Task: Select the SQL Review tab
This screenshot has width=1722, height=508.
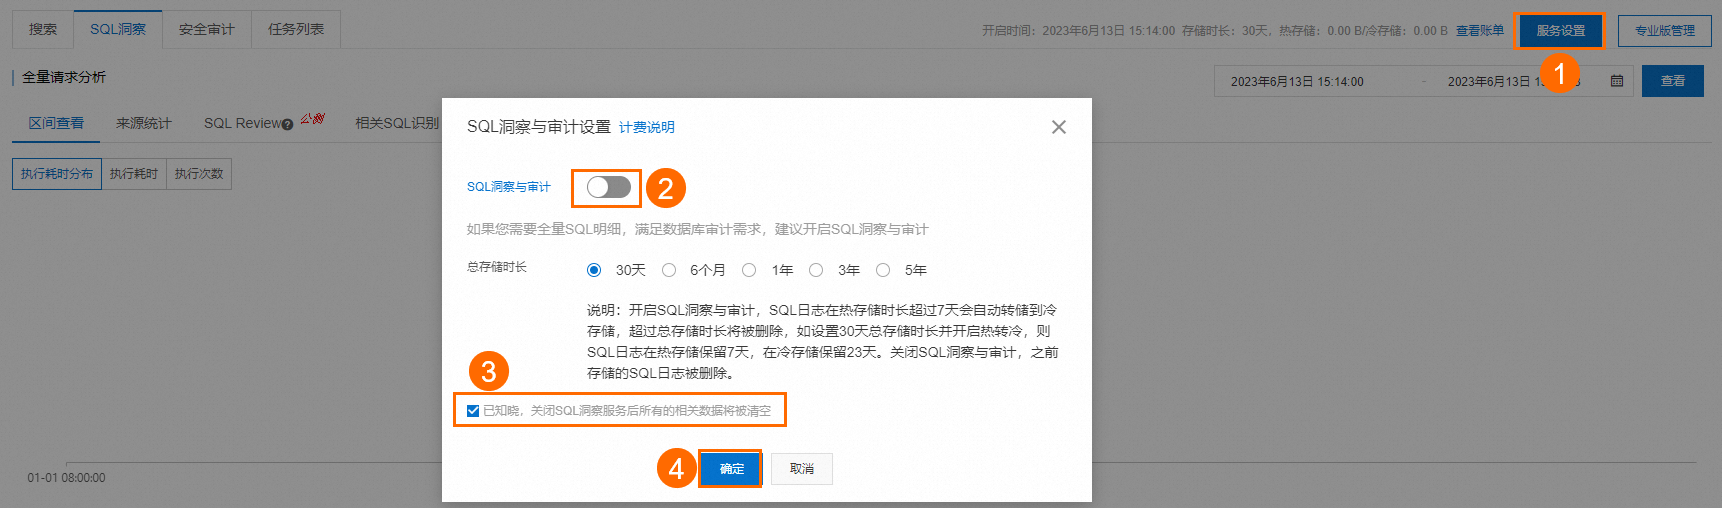Action: click(243, 123)
